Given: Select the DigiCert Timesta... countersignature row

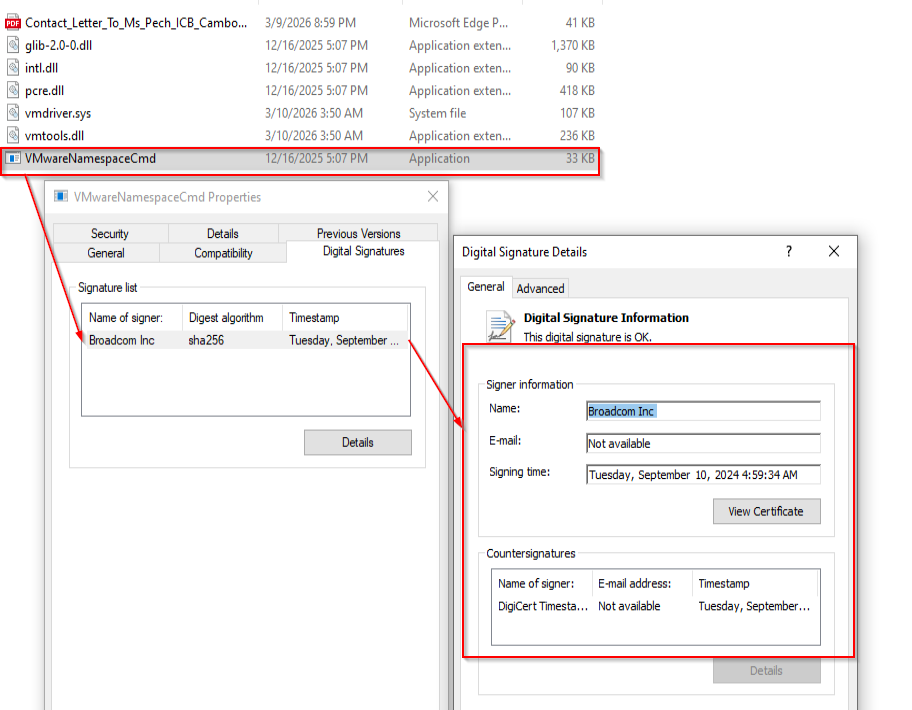Looking at the screenshot, I should click(656, 606).
